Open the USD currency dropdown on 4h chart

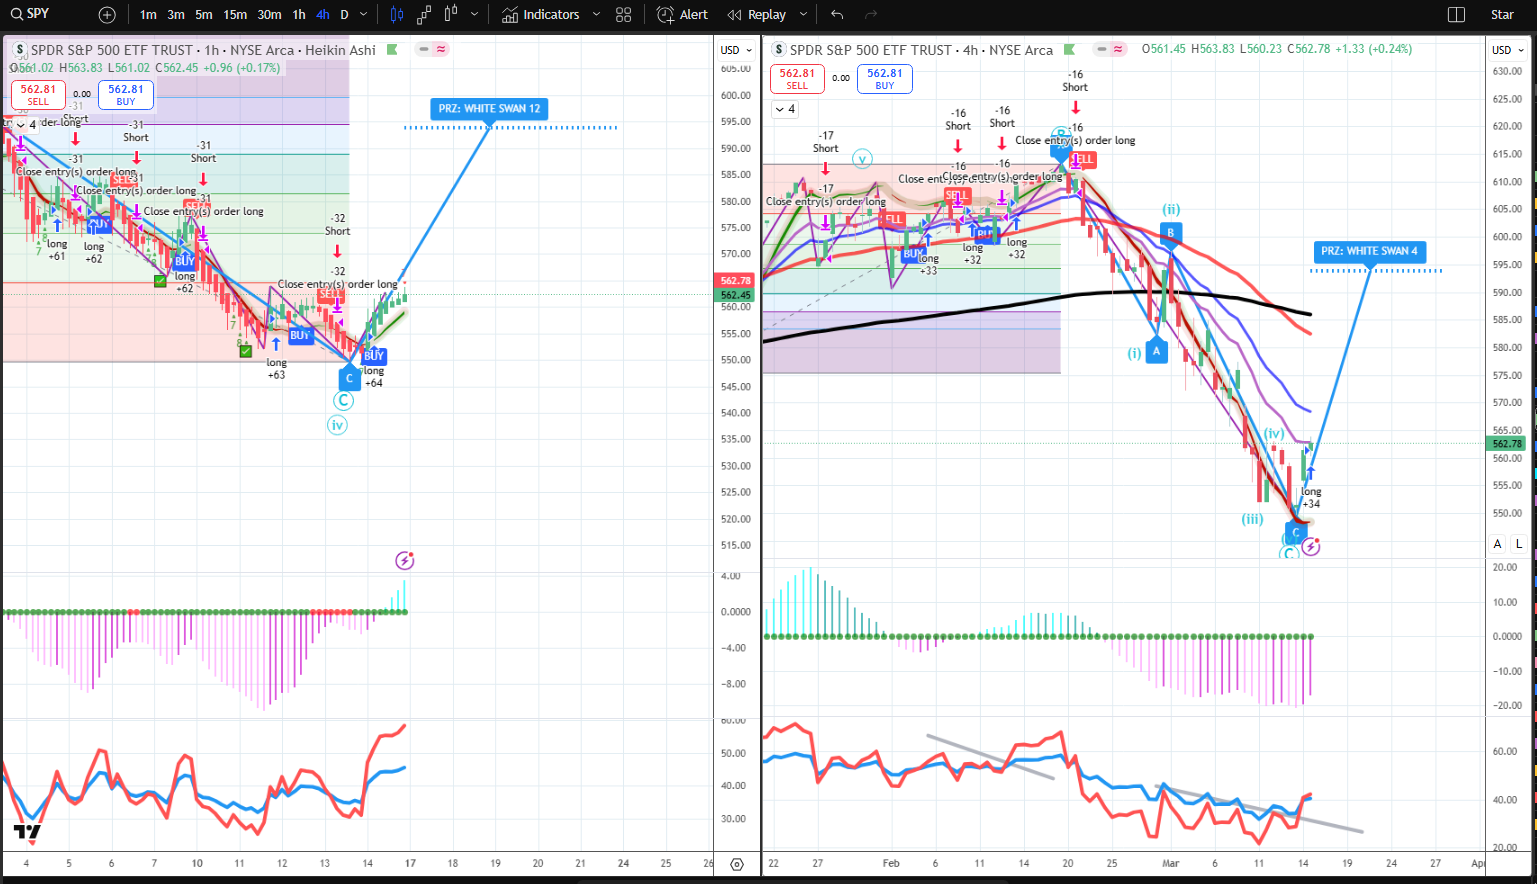pos(1508,50)
